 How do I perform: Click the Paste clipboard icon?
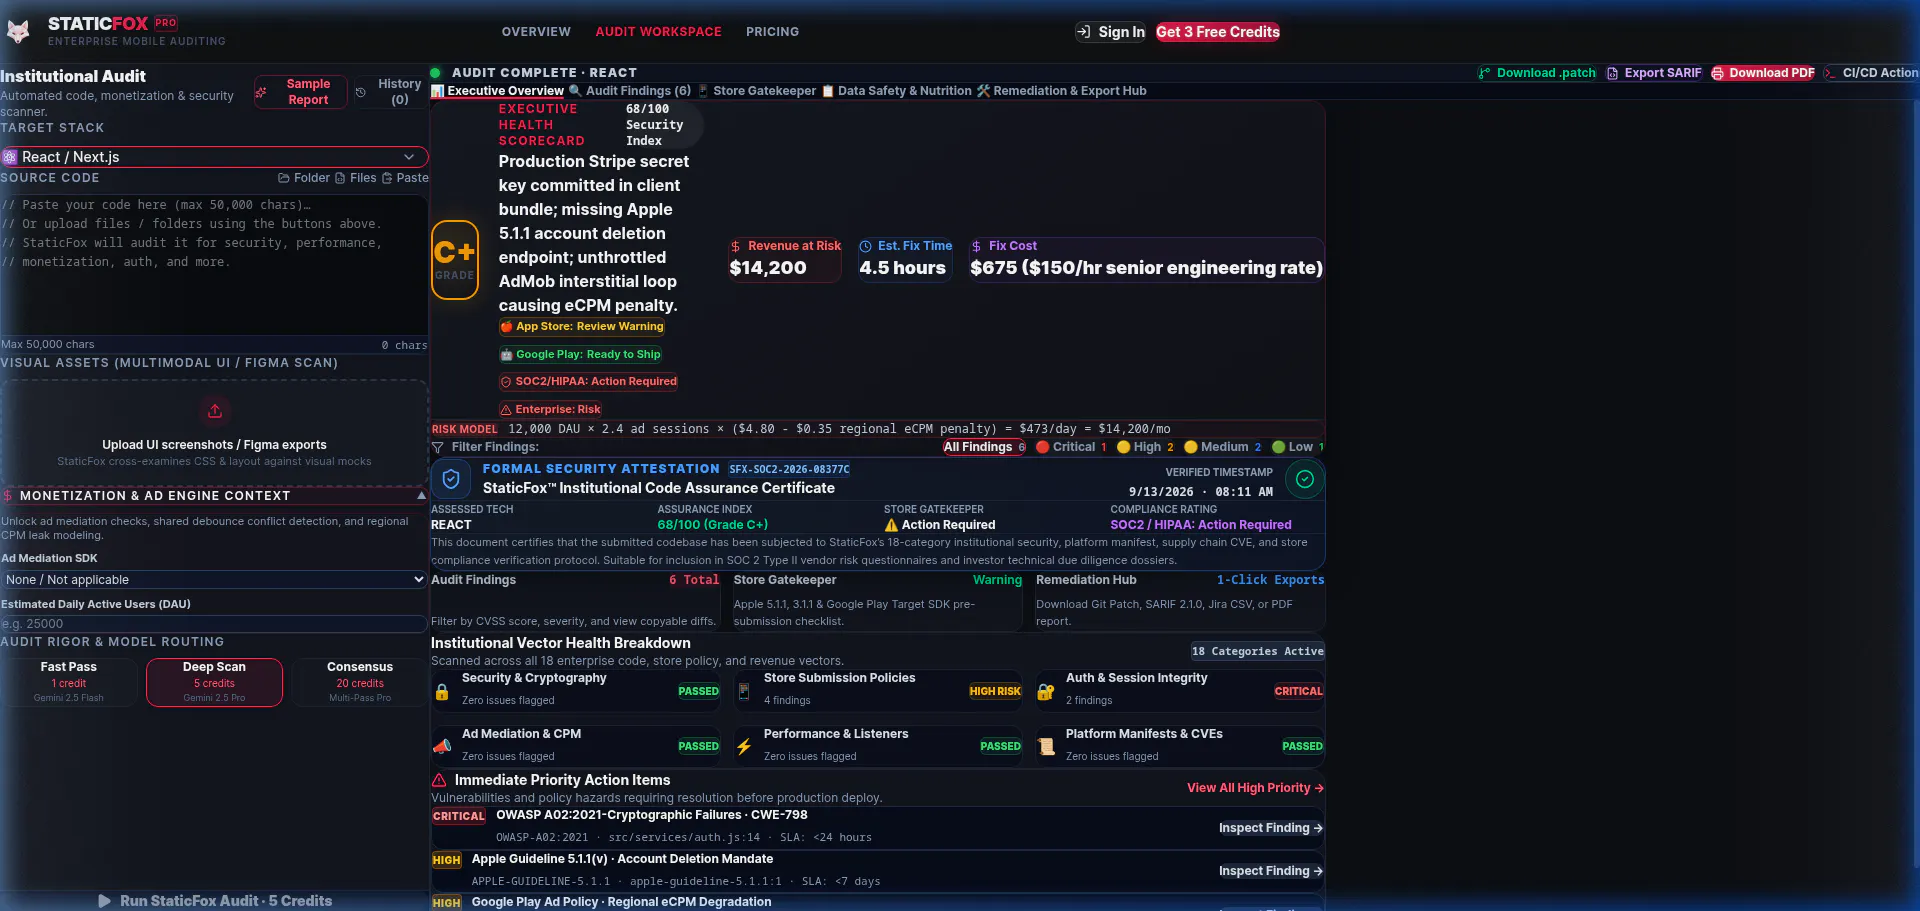[387, 178]
